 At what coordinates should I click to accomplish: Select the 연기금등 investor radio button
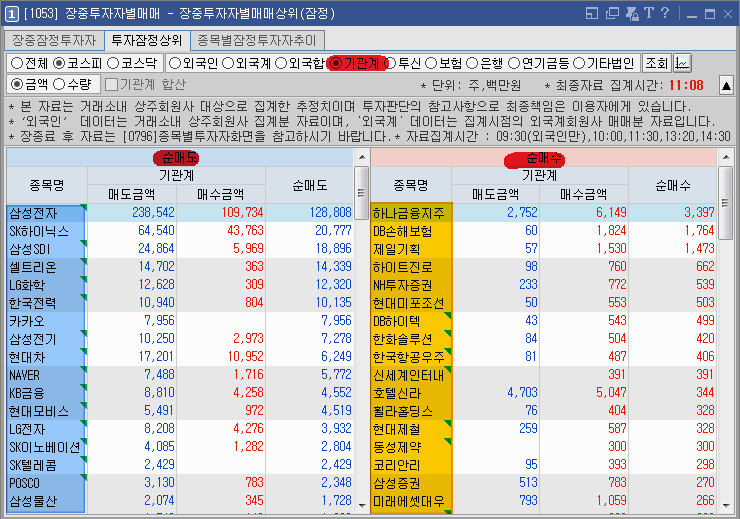click(514, 63)
